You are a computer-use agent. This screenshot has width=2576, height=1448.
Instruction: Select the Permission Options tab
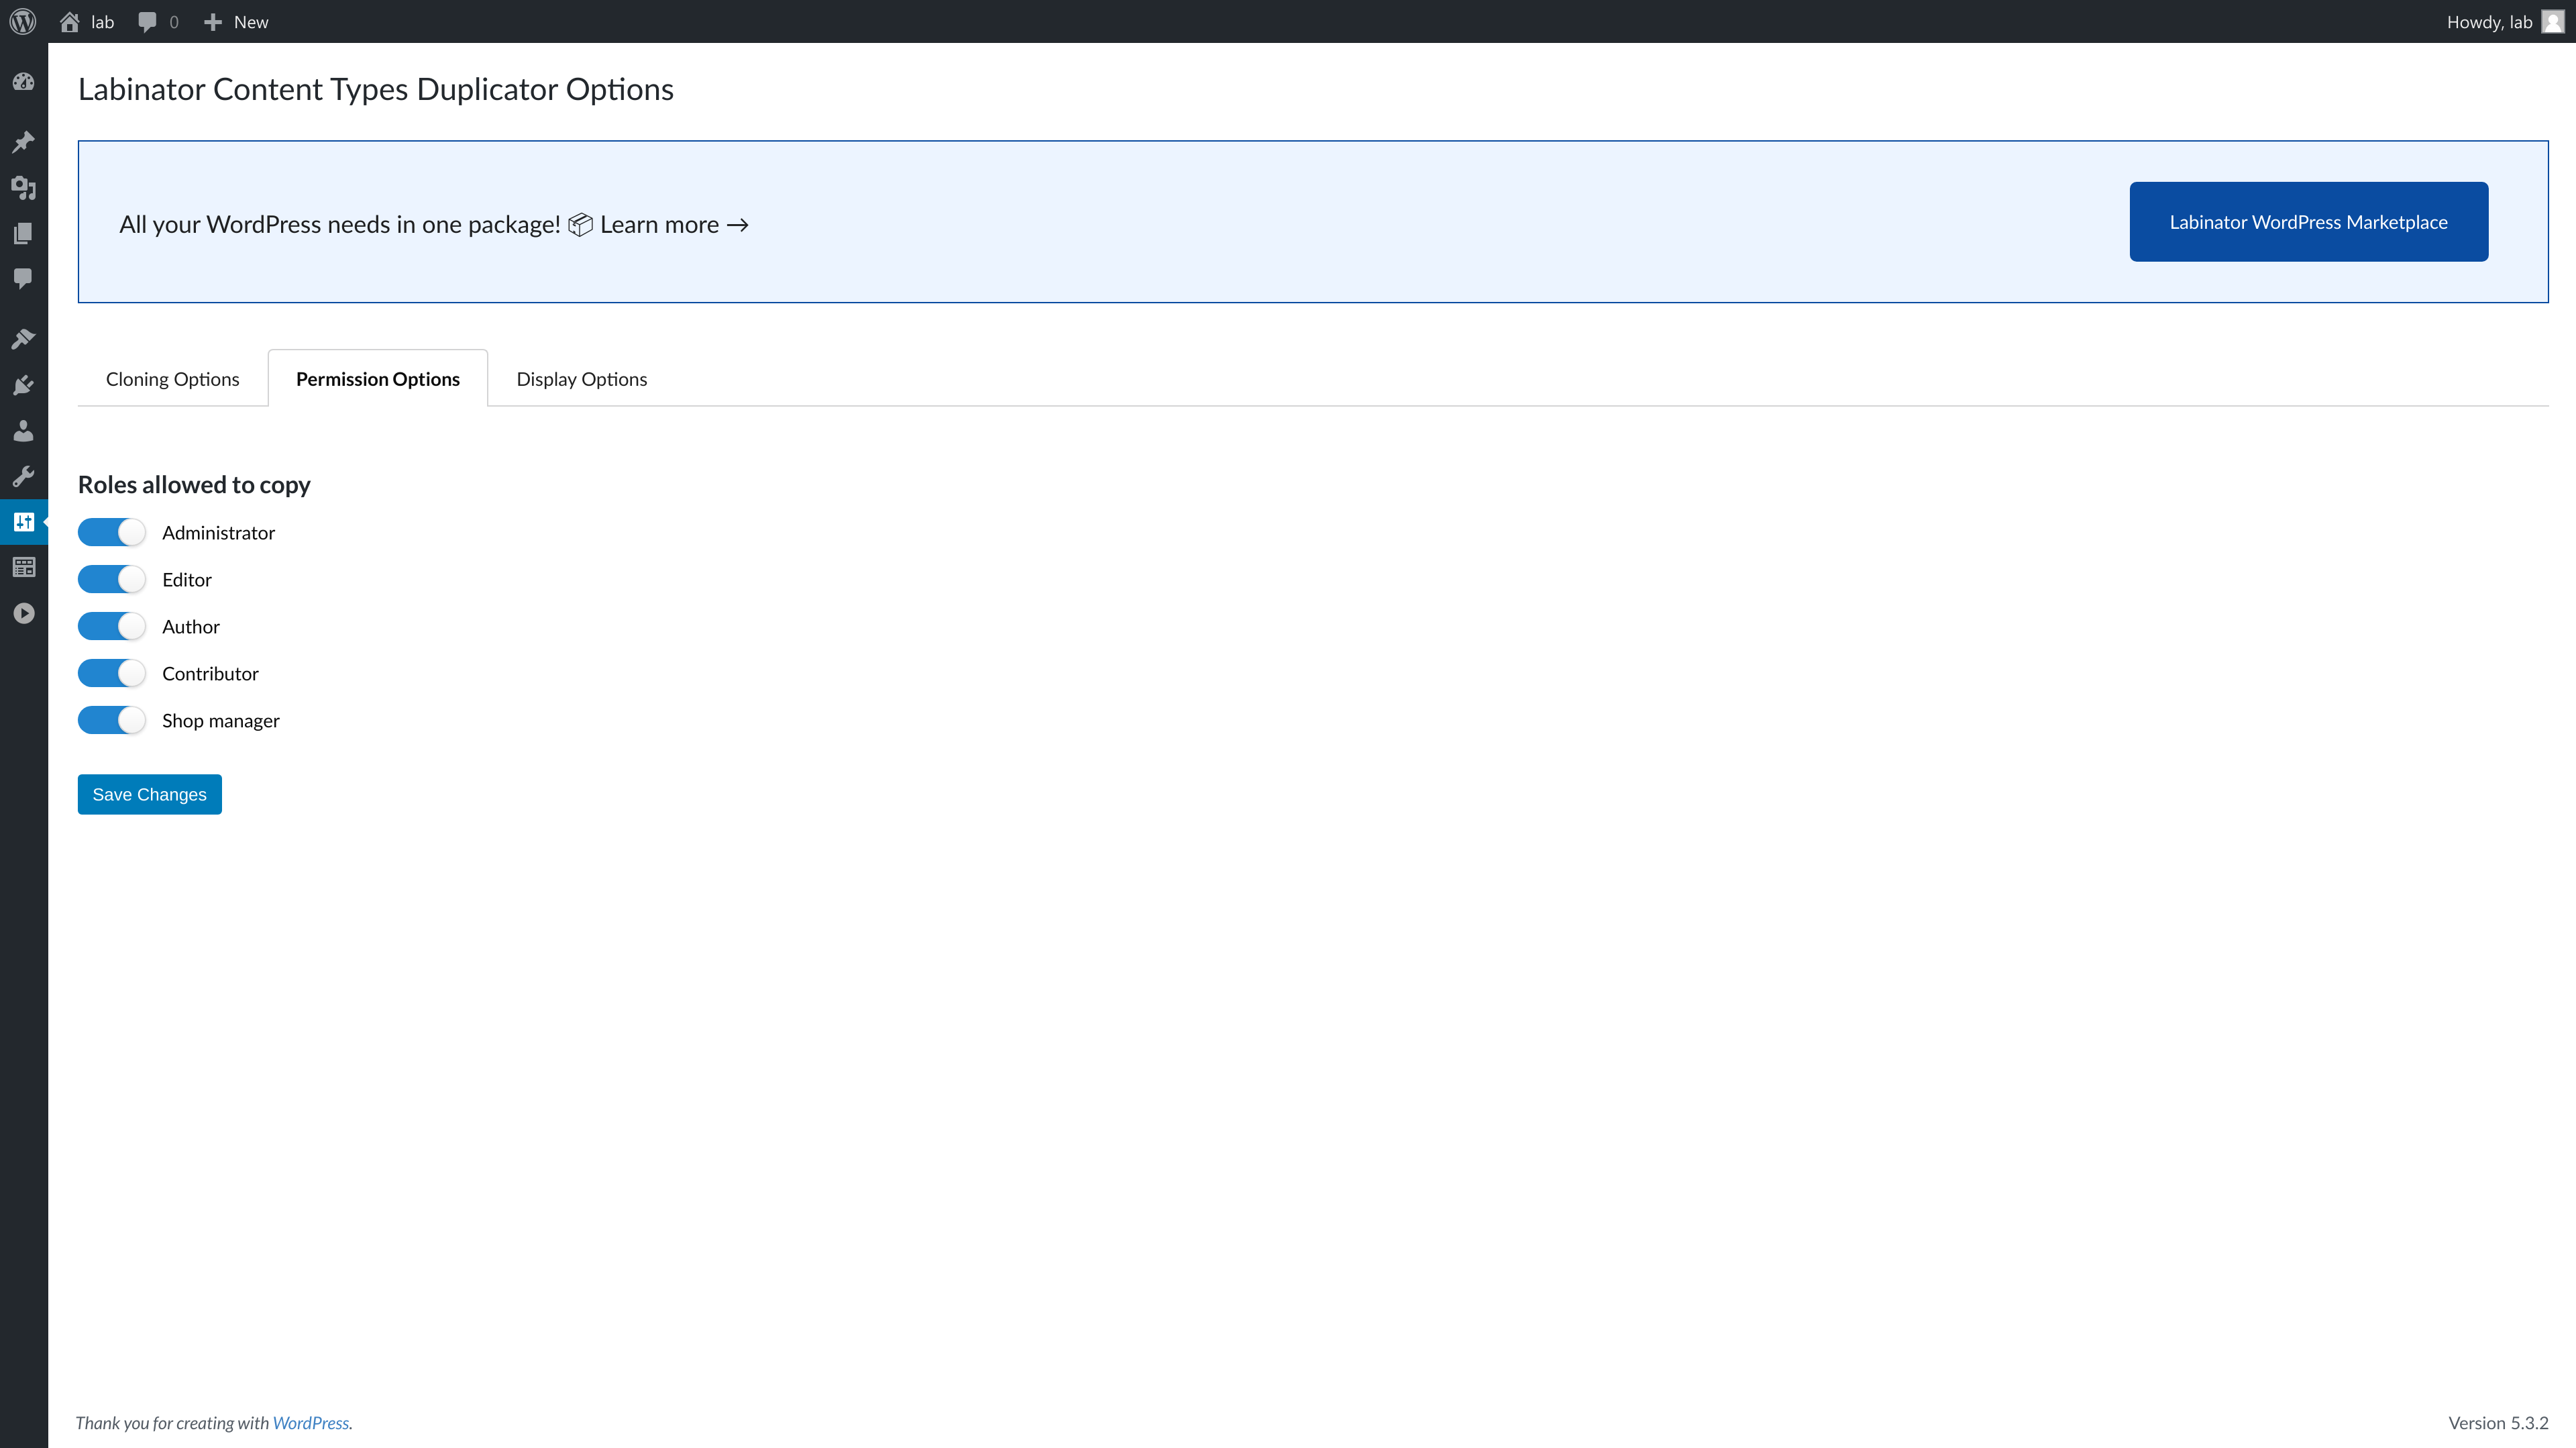click(x=378, y=379)
